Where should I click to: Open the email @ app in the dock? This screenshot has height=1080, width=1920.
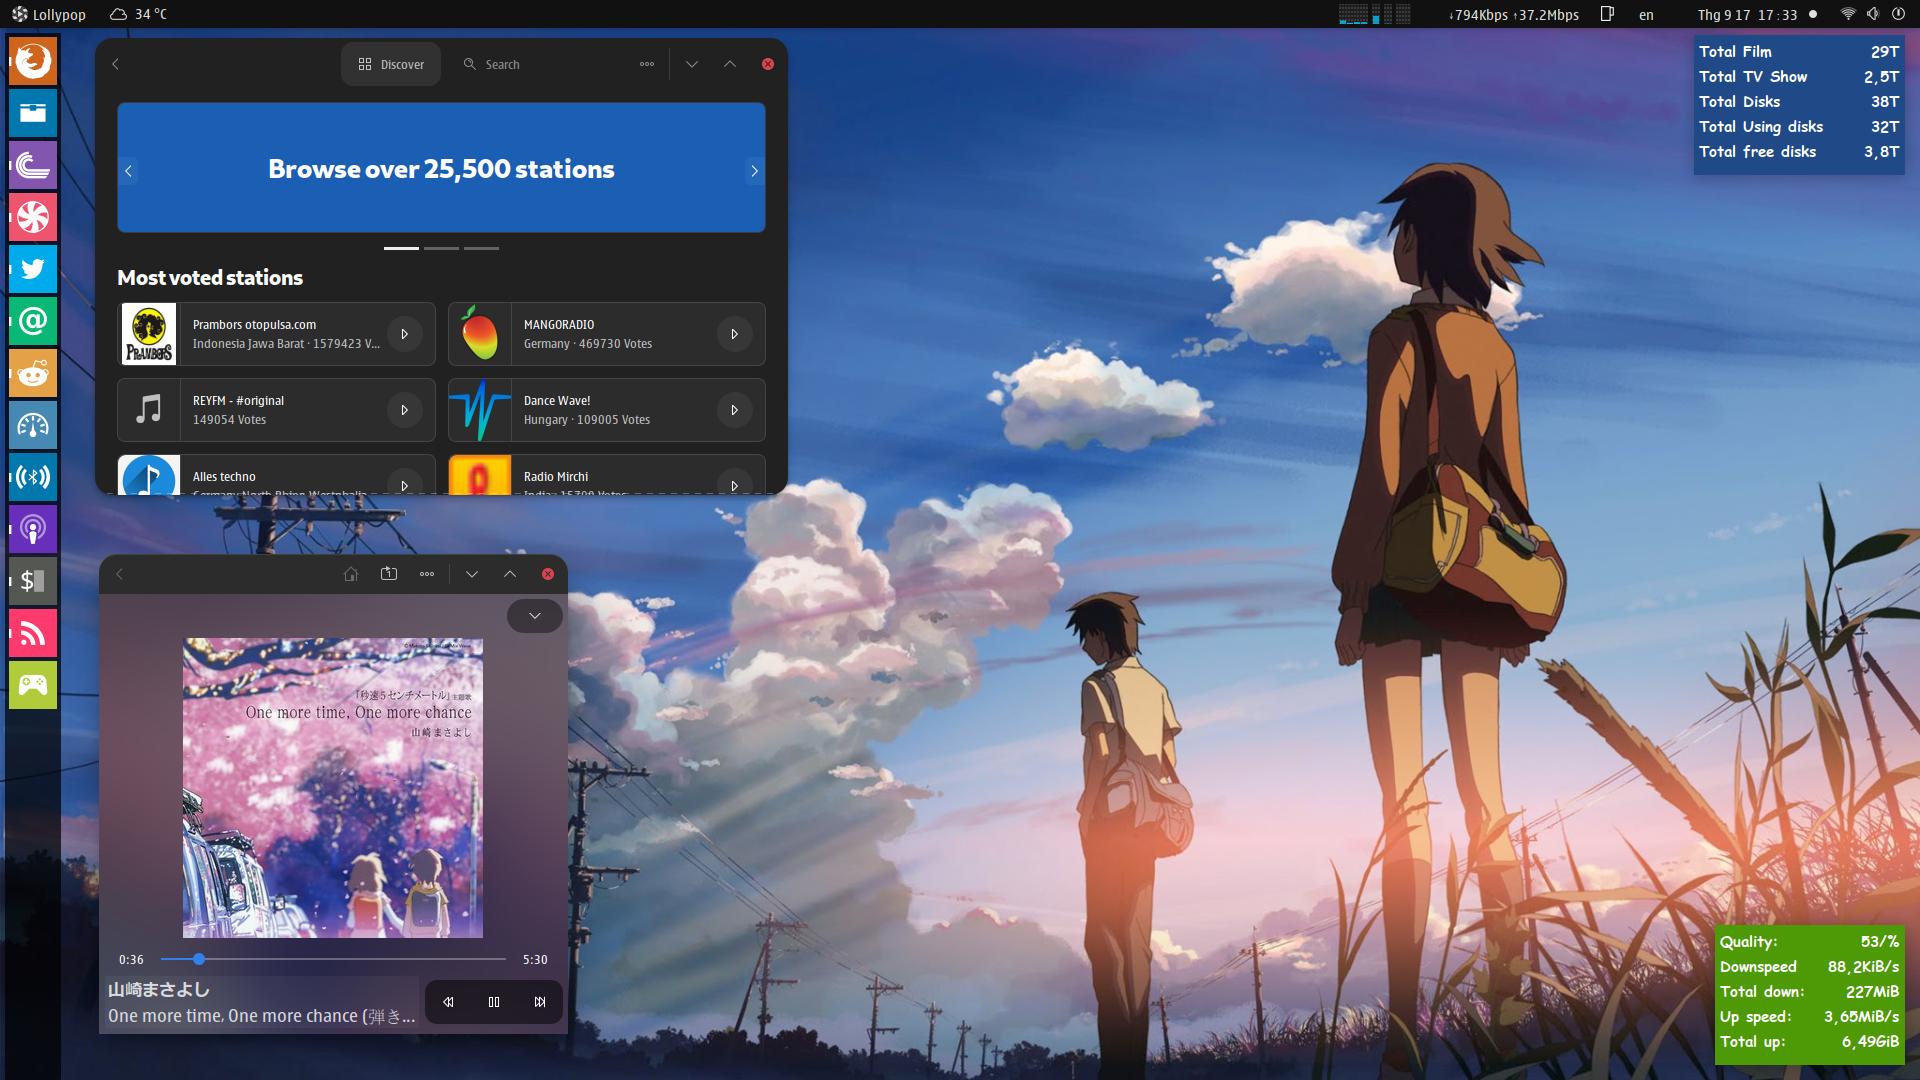pos(33,321)
